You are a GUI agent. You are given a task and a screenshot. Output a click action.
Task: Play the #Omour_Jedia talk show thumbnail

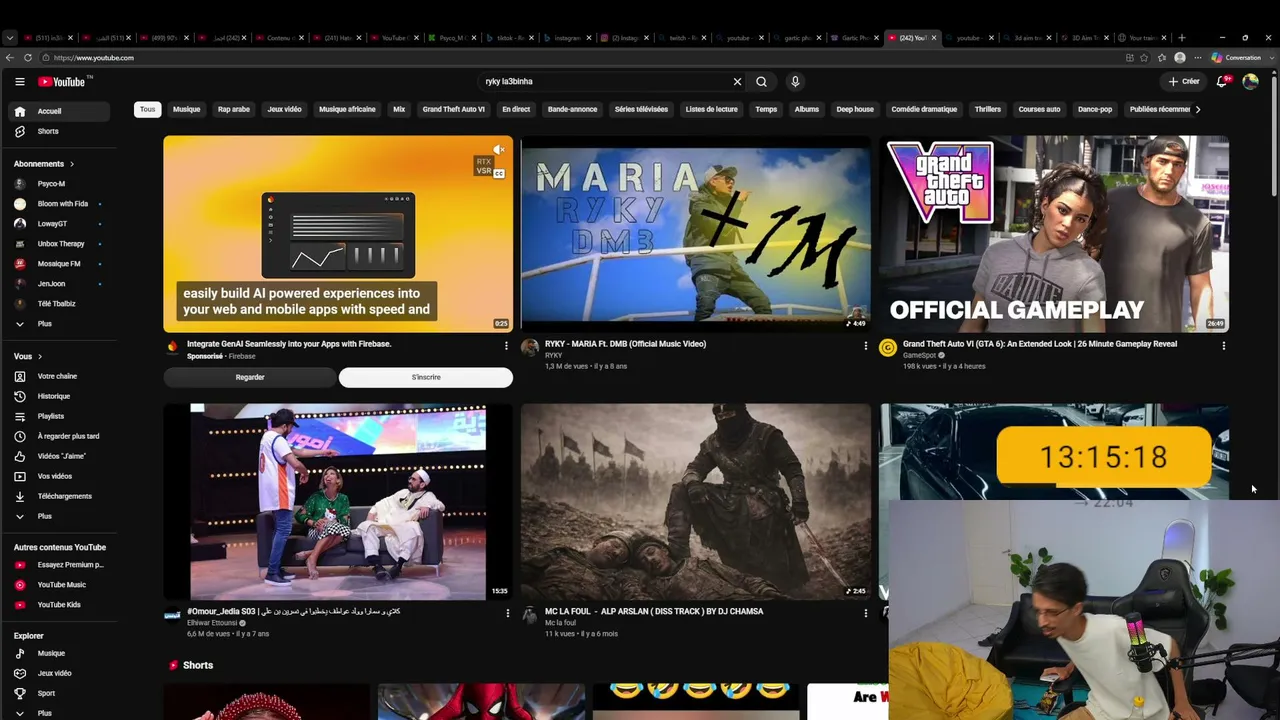[x=338, y=501]
